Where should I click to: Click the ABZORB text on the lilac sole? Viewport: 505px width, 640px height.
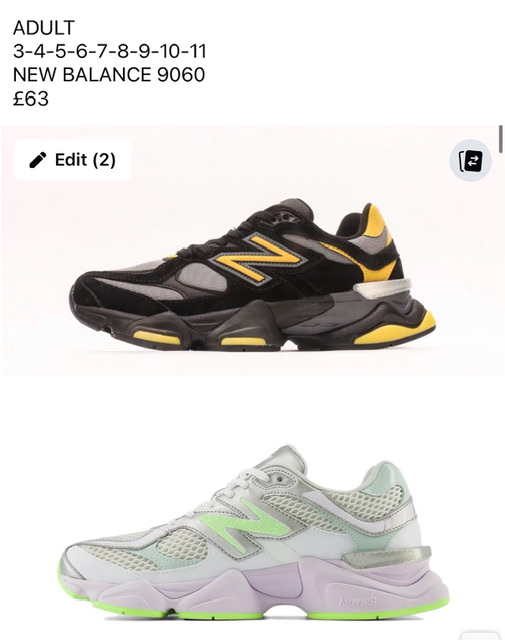pyautogui.click(x=357, y=602)
